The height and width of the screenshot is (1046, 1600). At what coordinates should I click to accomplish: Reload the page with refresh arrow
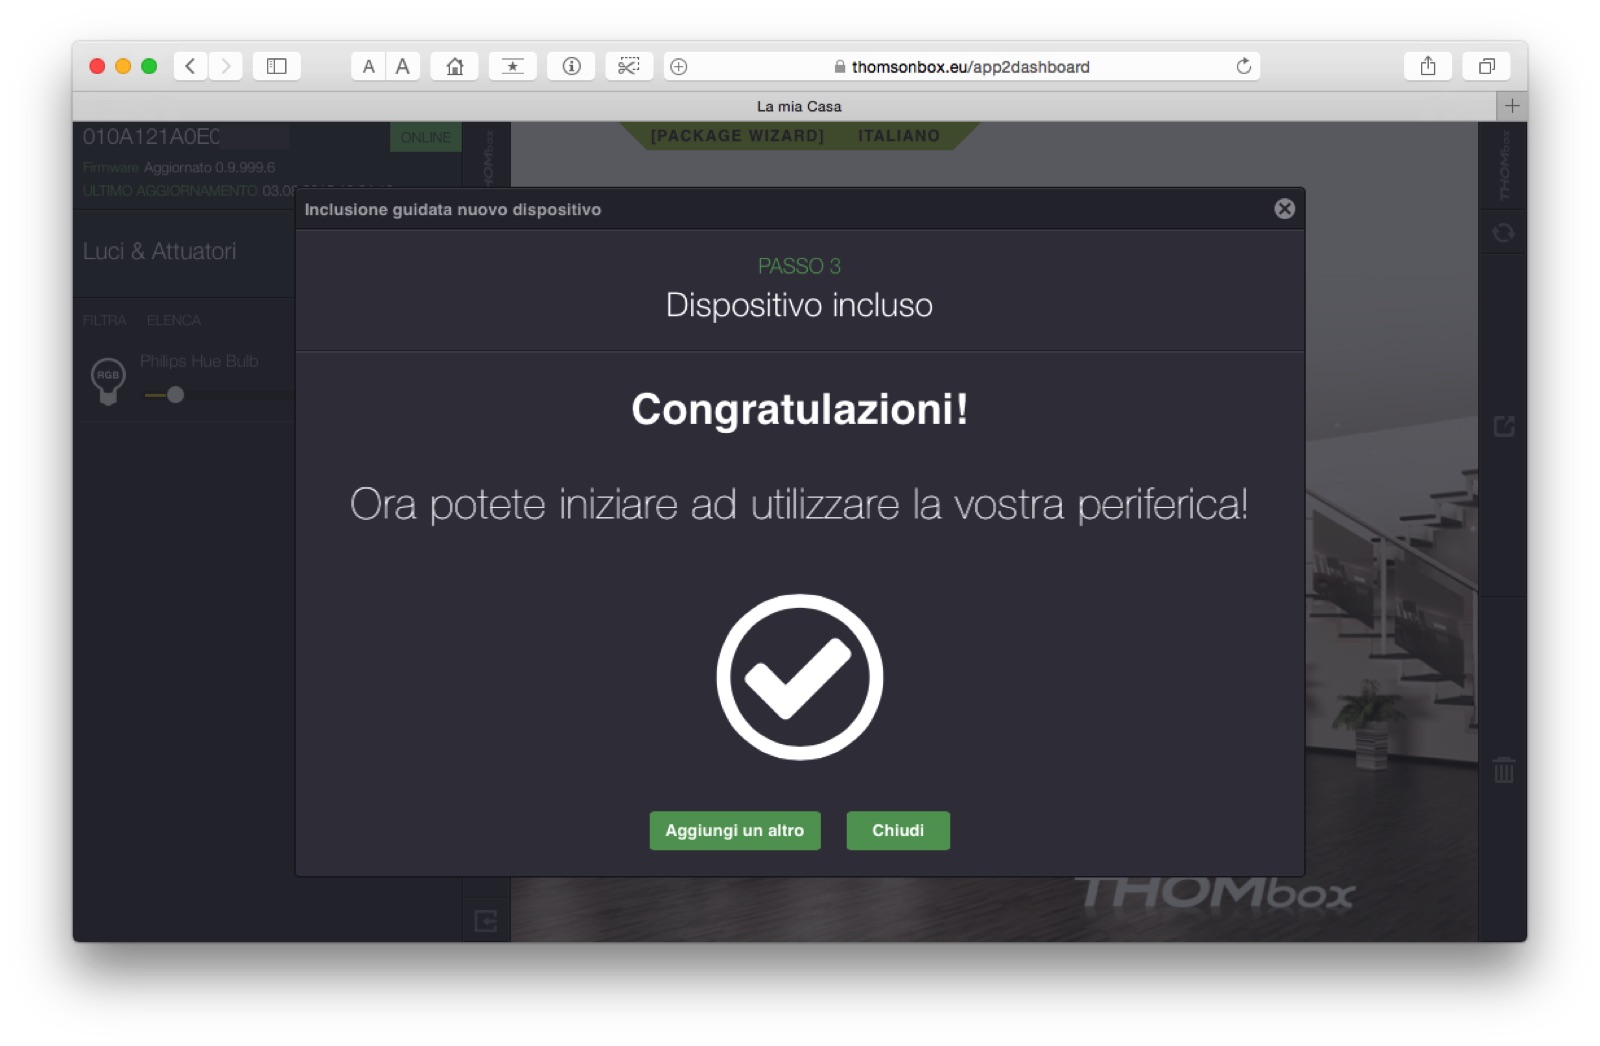(x=1243, y=66)
